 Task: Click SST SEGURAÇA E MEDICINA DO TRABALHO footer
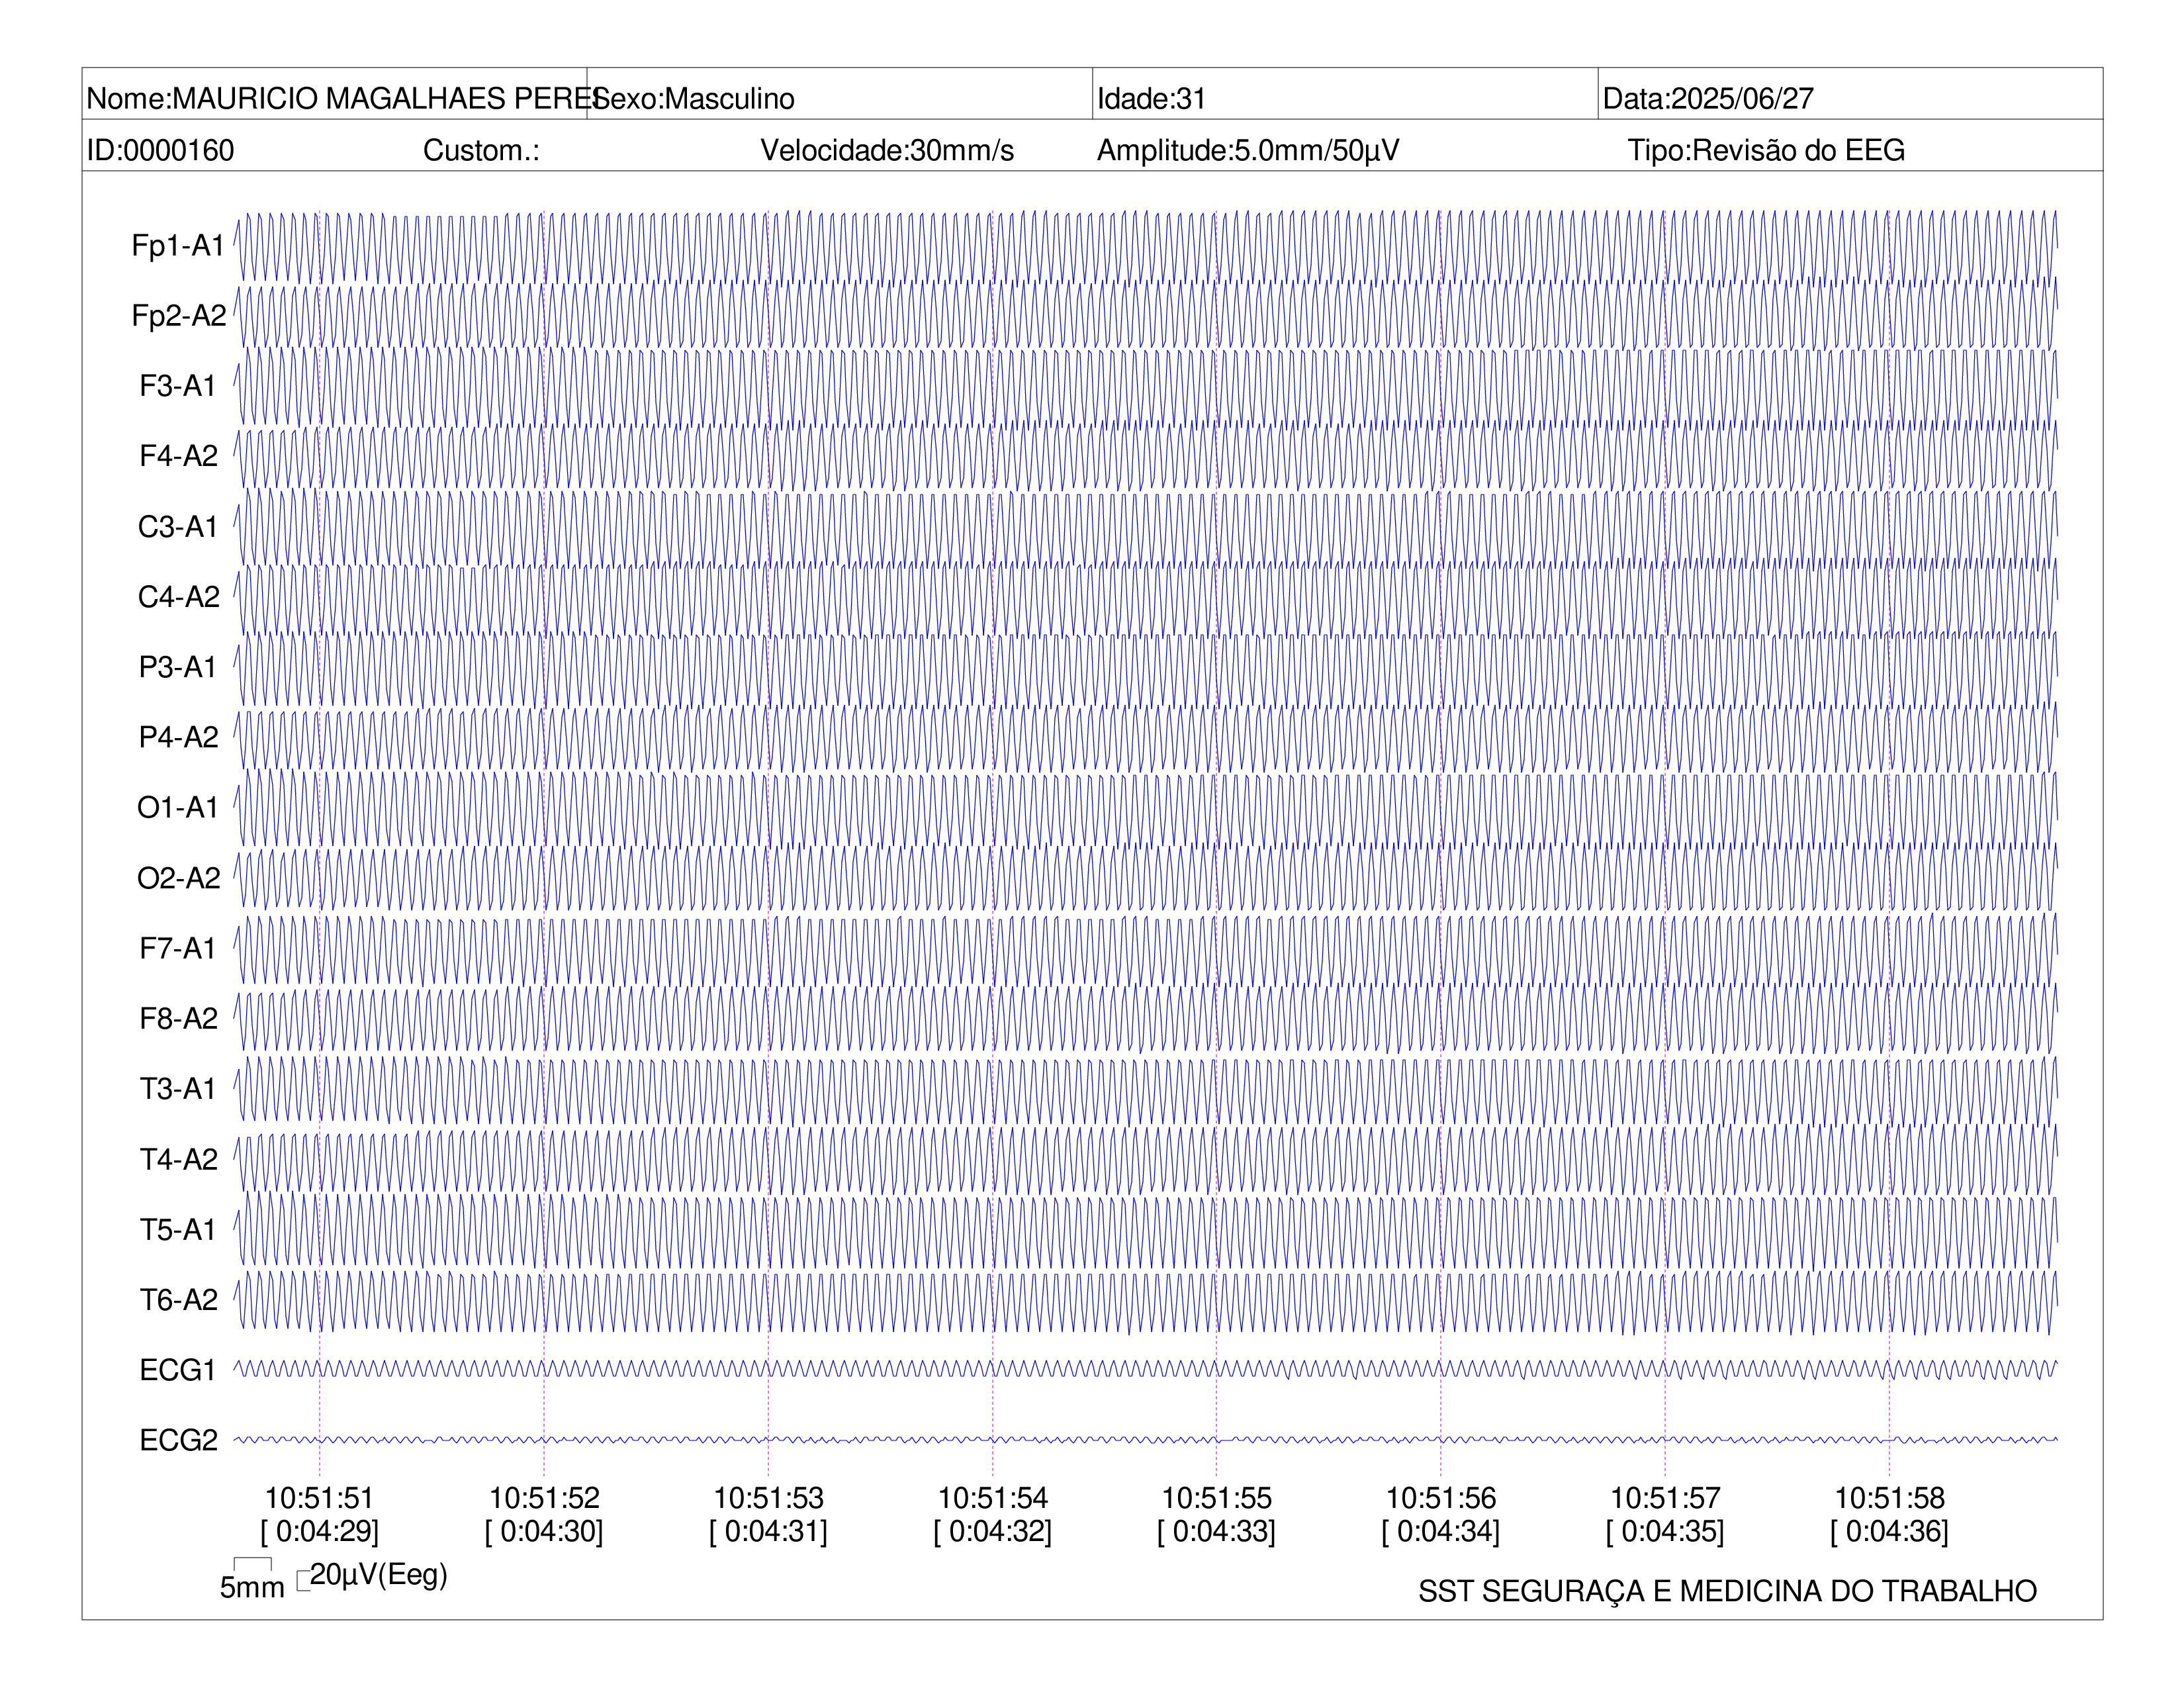click(1727, 1591)
